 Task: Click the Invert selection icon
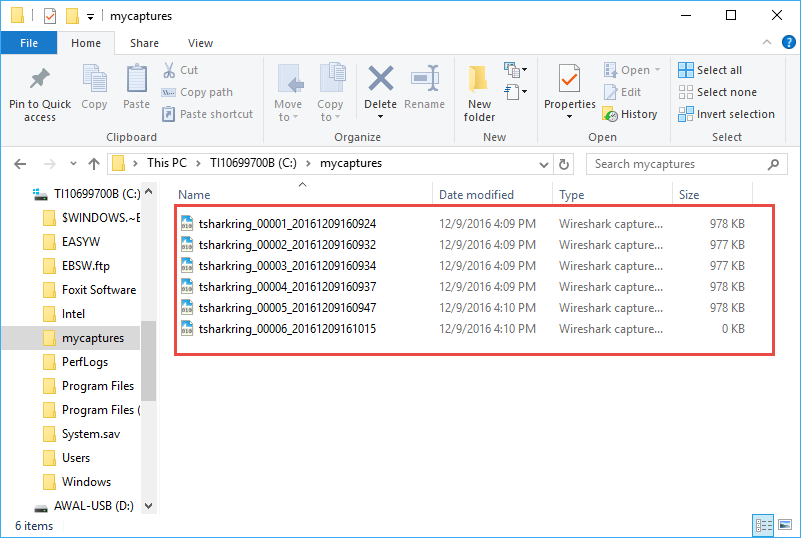click(686, 114)
